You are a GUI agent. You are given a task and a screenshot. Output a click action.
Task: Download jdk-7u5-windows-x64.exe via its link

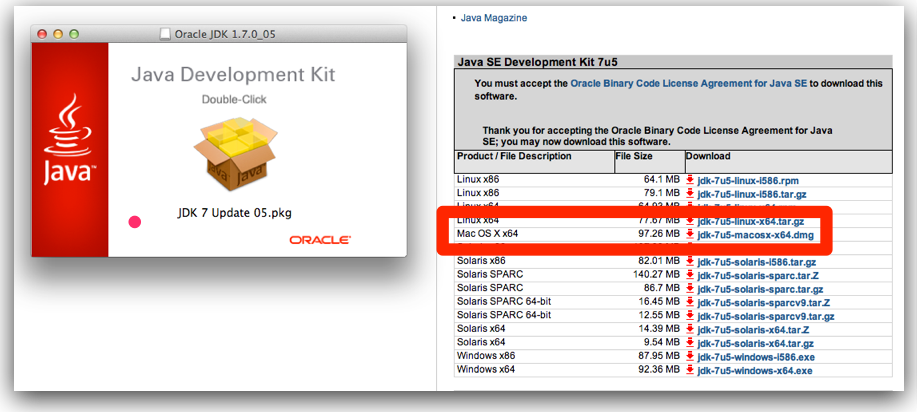(x=754, y=370)
